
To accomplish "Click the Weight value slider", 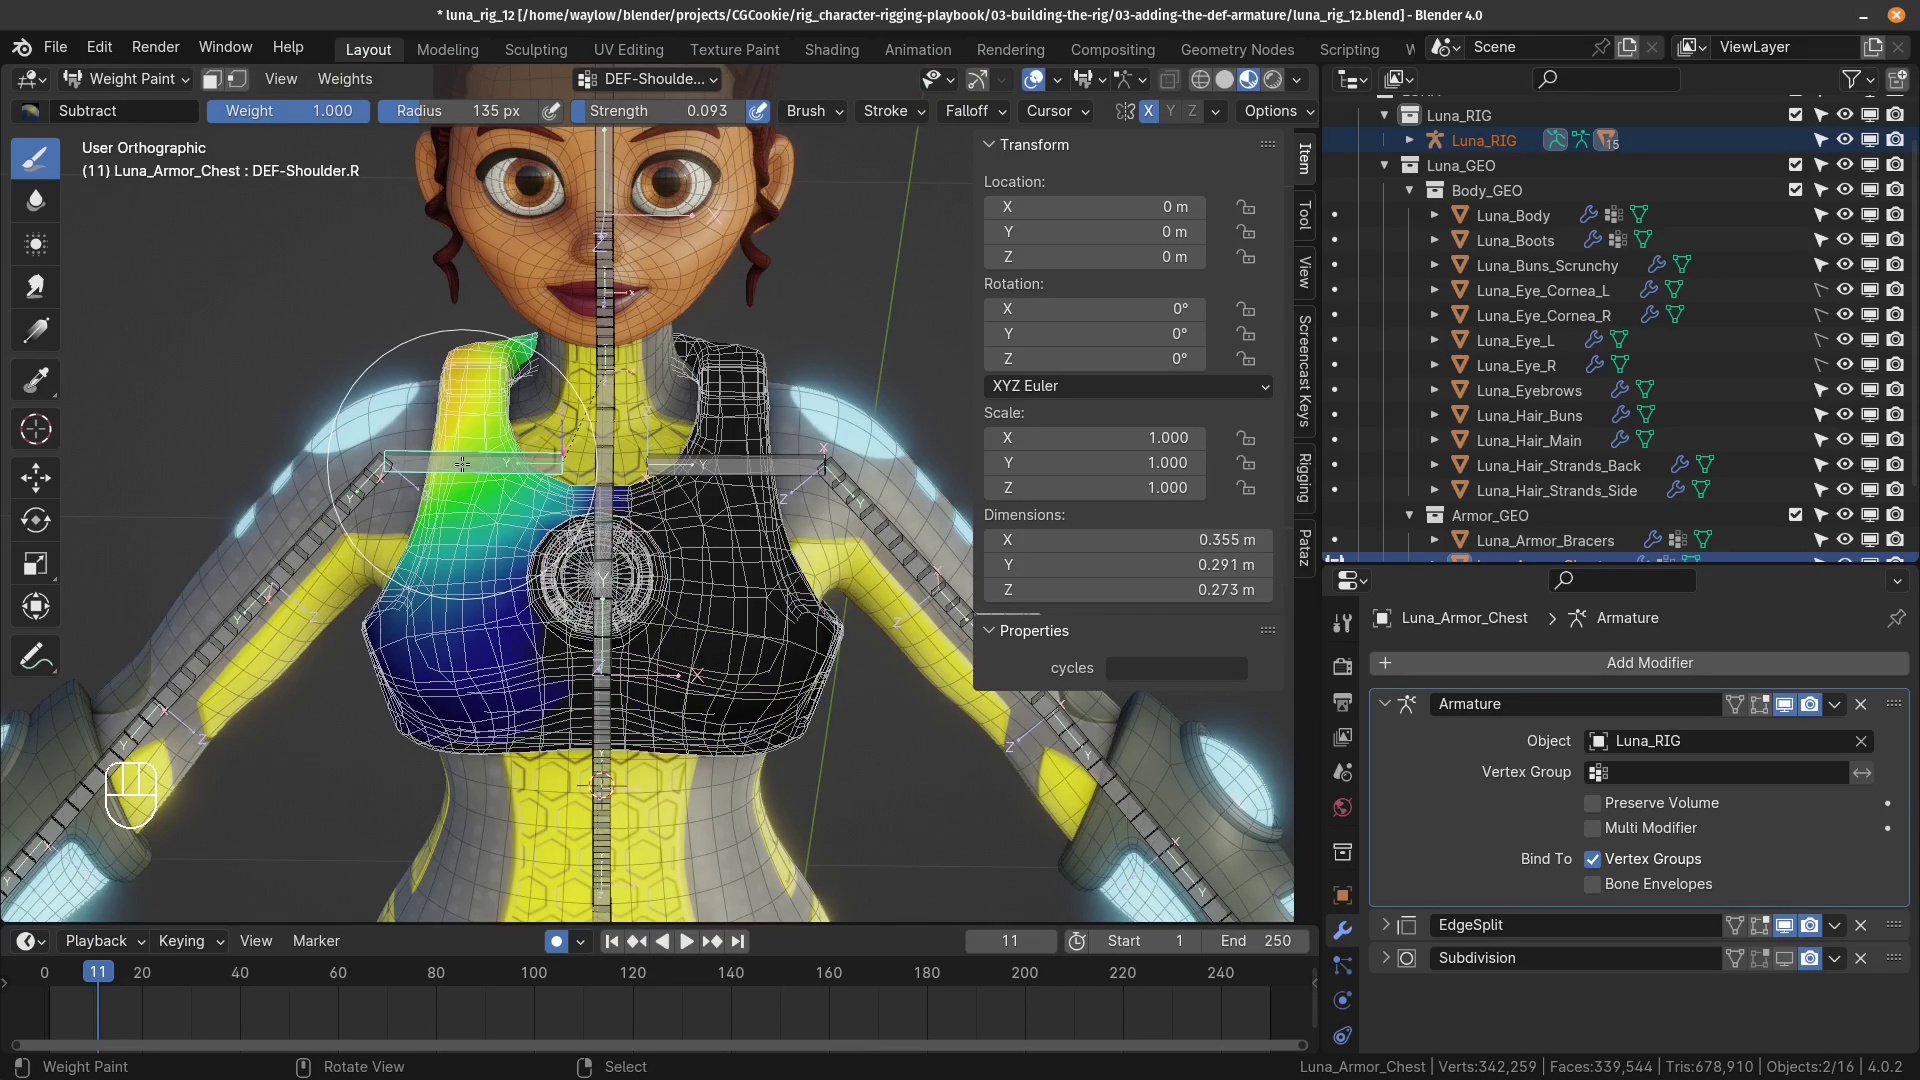I will coord(288,111).
